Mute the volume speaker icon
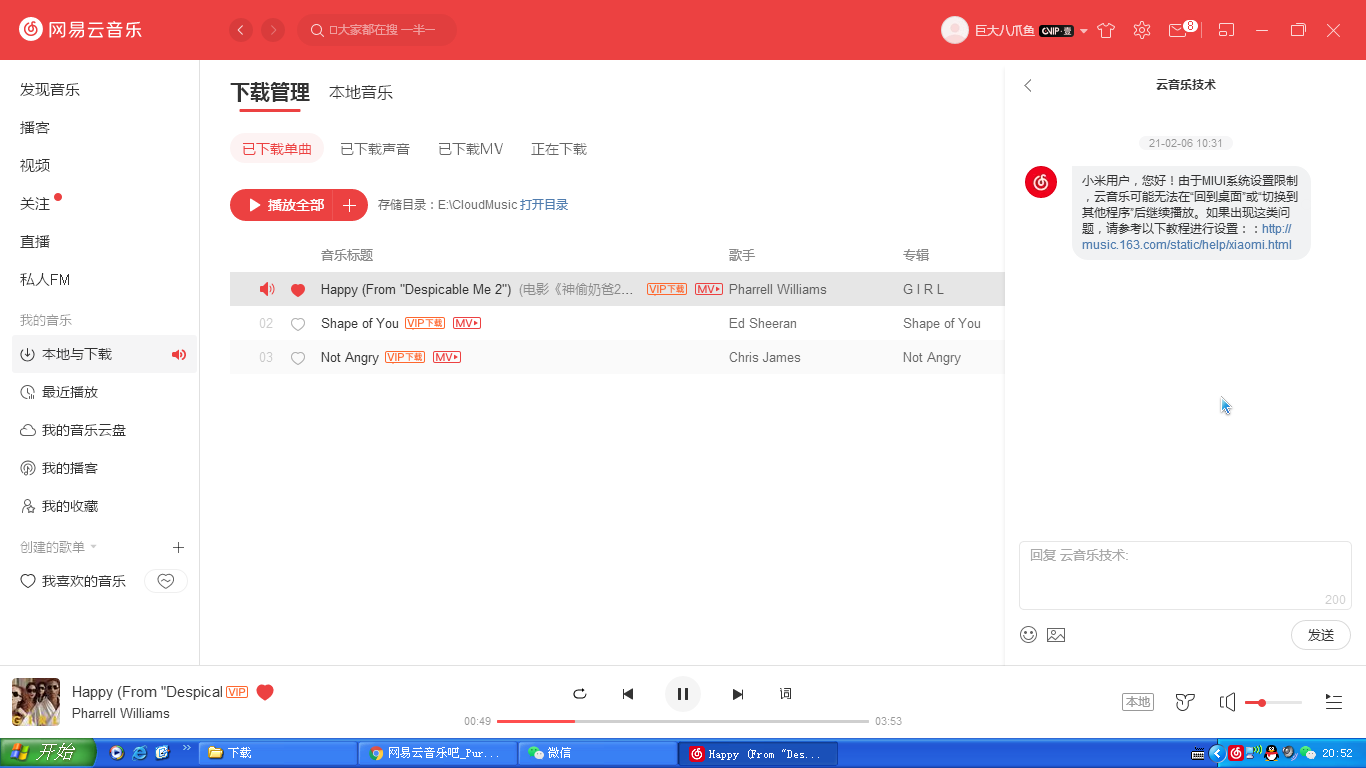This screenshot has height=768, width=1366. click(1227, 702)
